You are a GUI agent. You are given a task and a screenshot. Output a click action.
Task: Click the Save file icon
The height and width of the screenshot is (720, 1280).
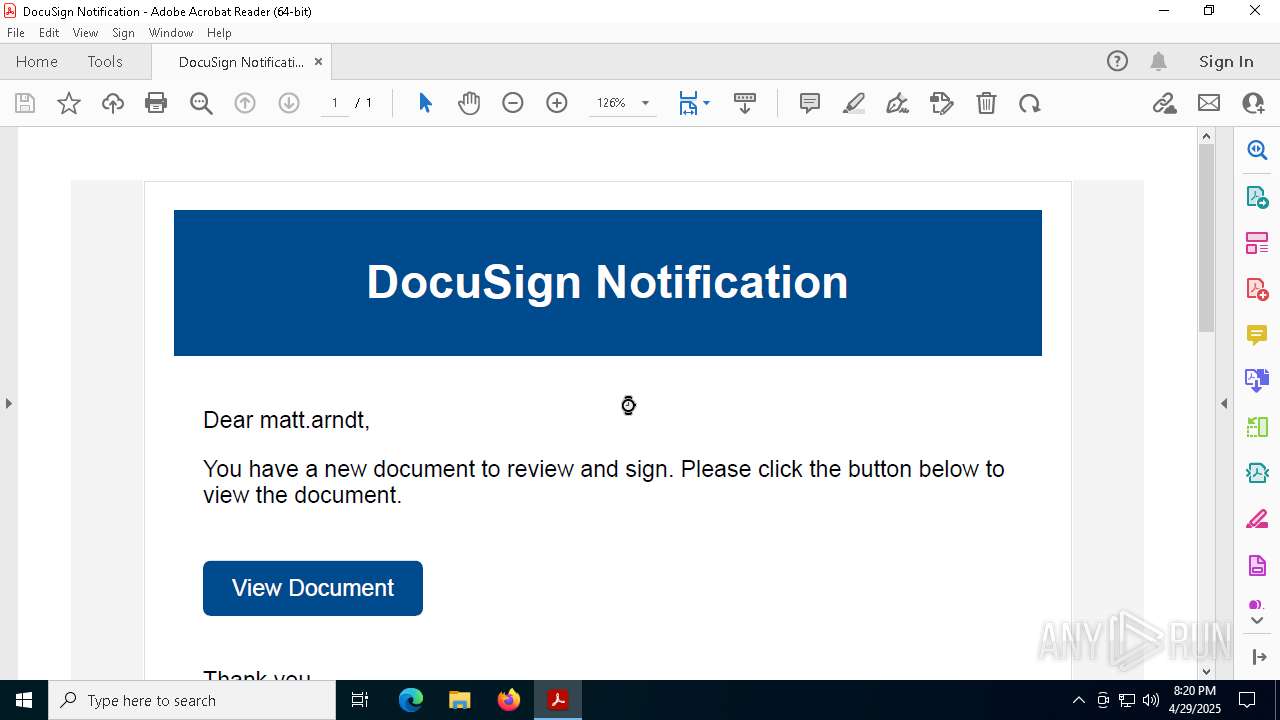pos(25,103)
